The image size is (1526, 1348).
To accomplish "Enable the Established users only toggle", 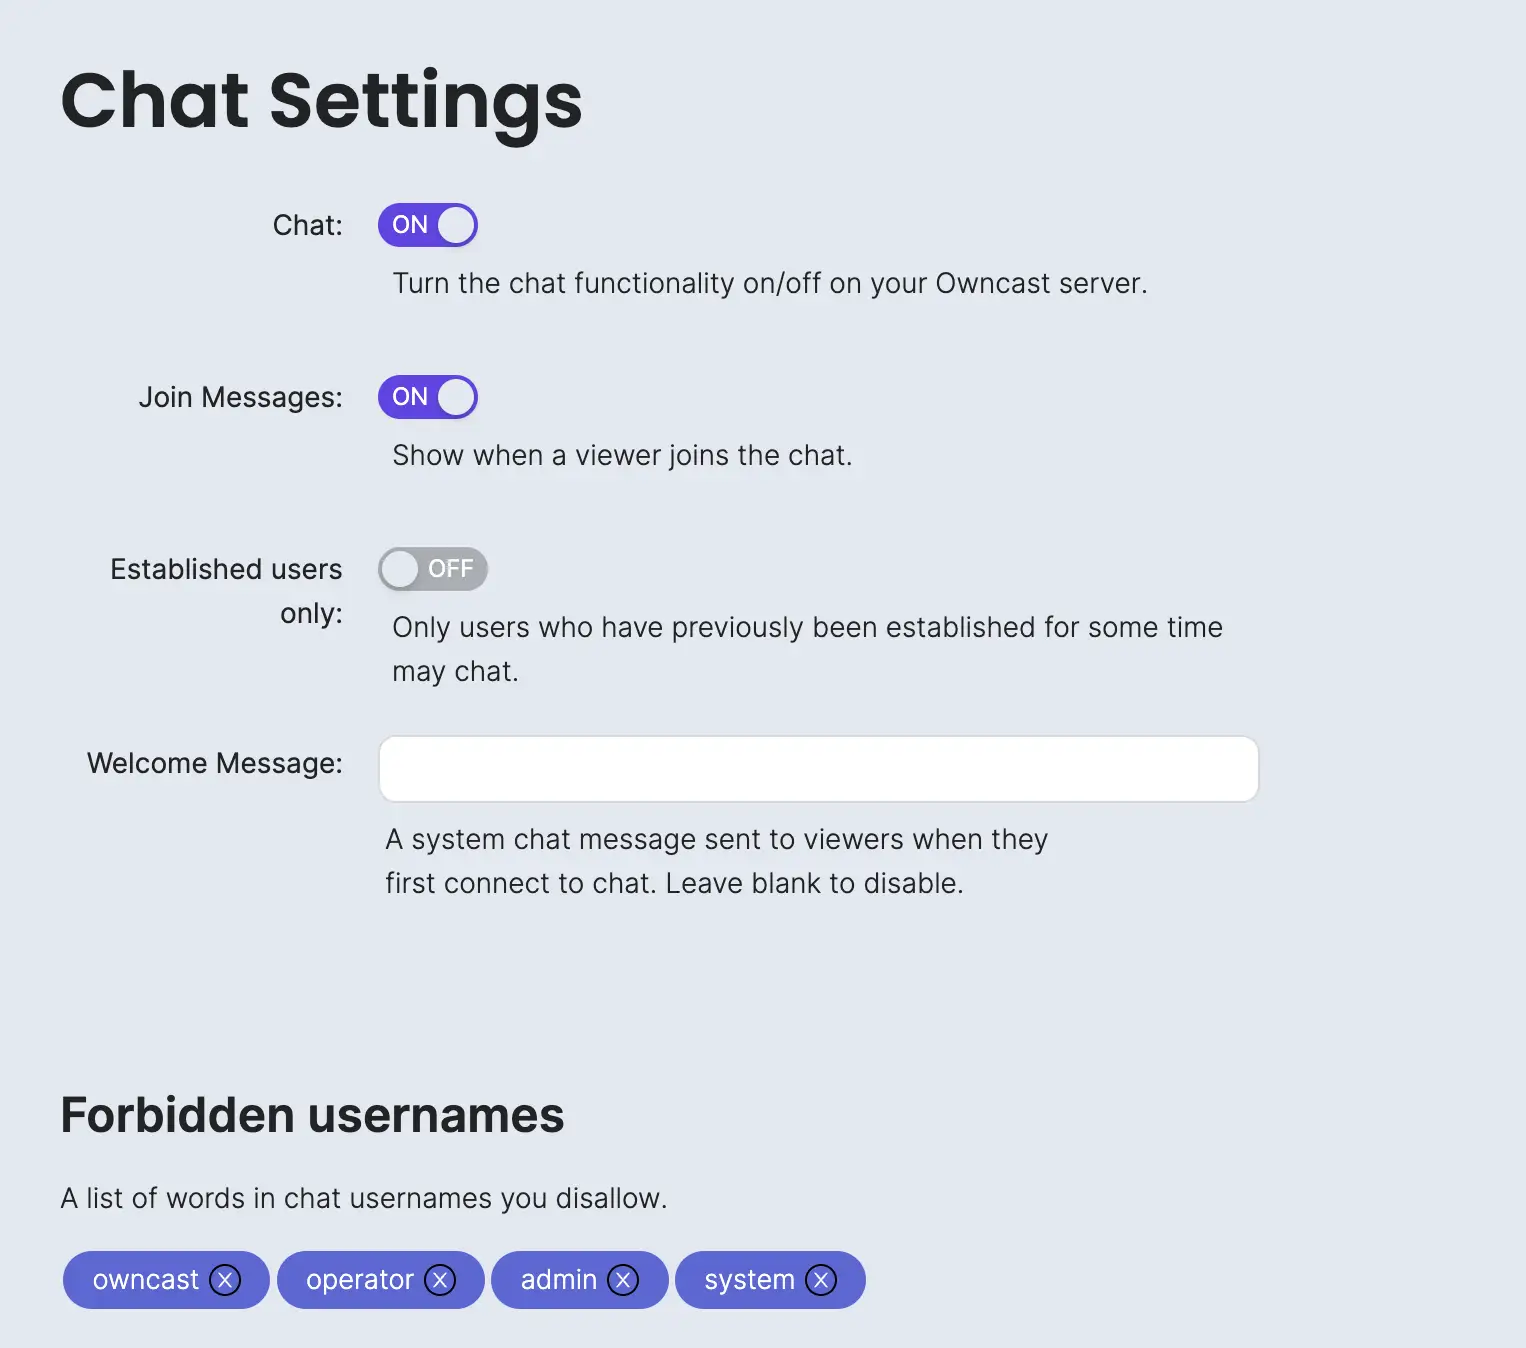I will pos(432,569).
